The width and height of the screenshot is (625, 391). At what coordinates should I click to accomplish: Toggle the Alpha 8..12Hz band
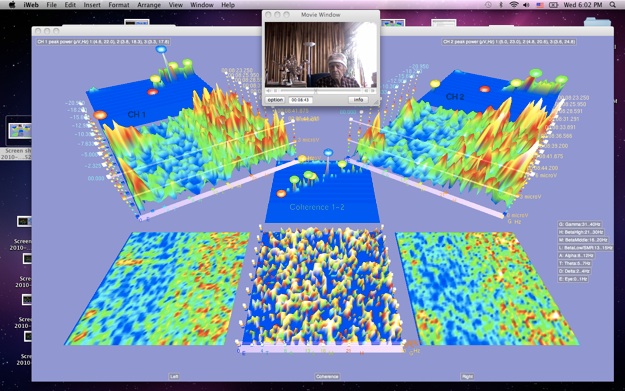576,255
